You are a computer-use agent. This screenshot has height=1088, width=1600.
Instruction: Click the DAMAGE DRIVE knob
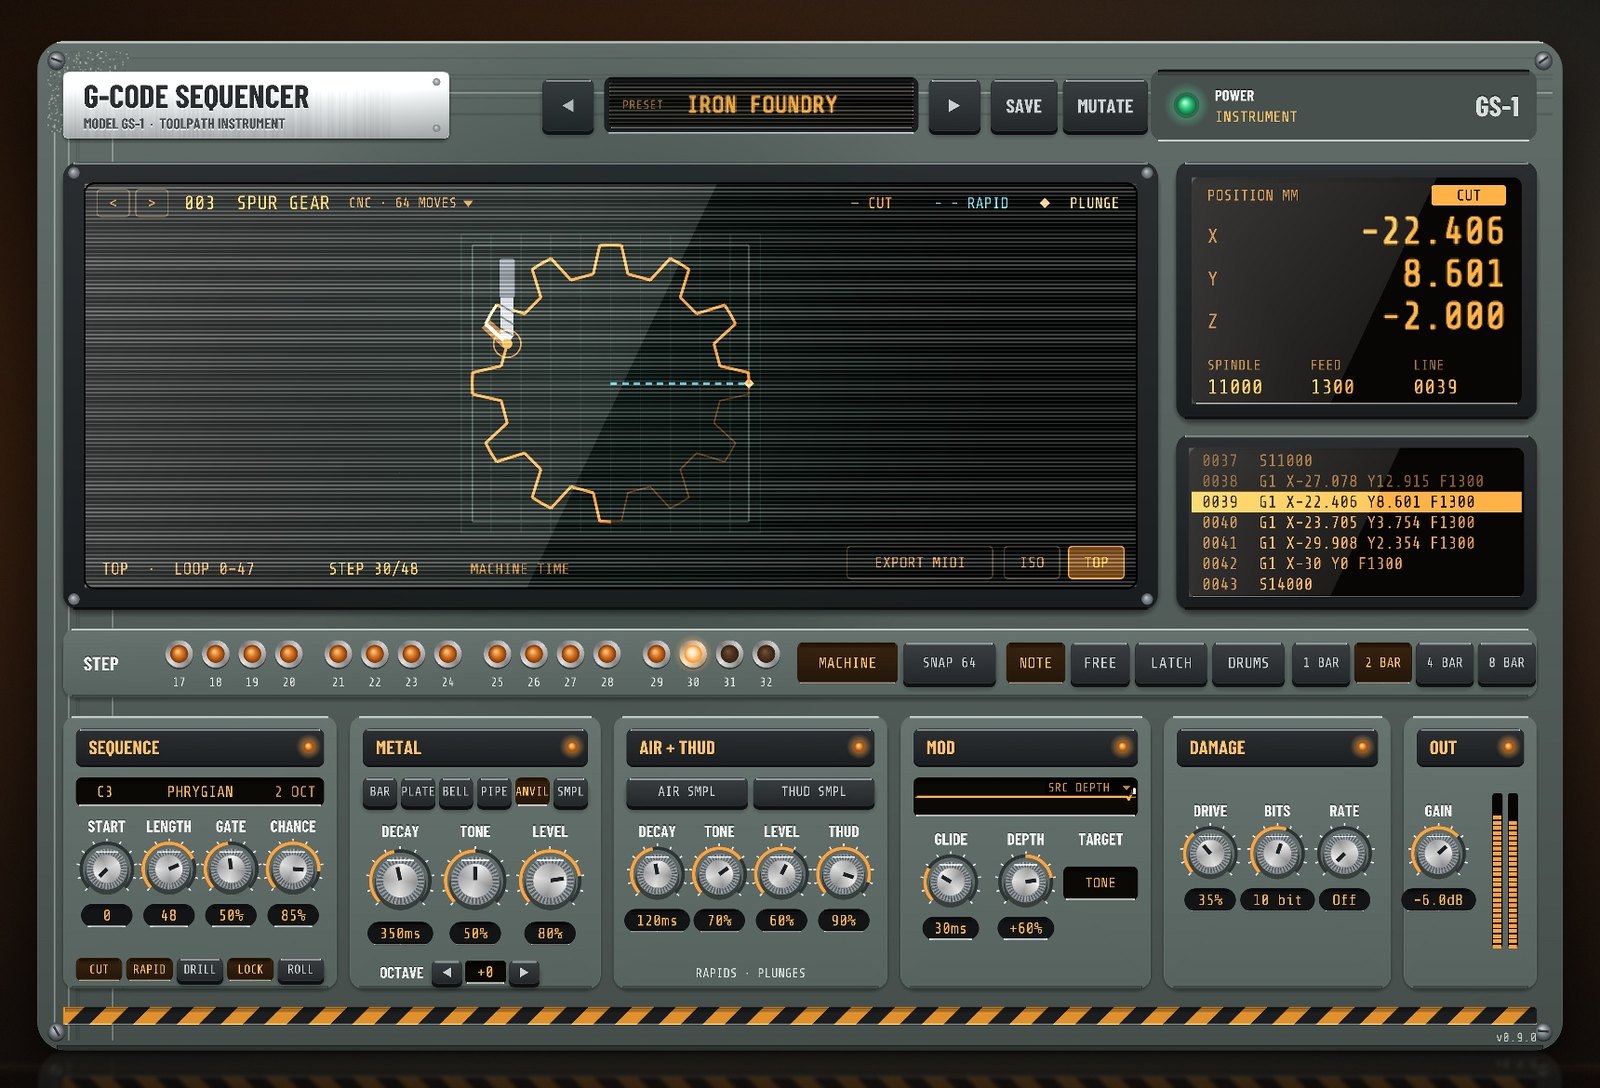pos(1210,853)
